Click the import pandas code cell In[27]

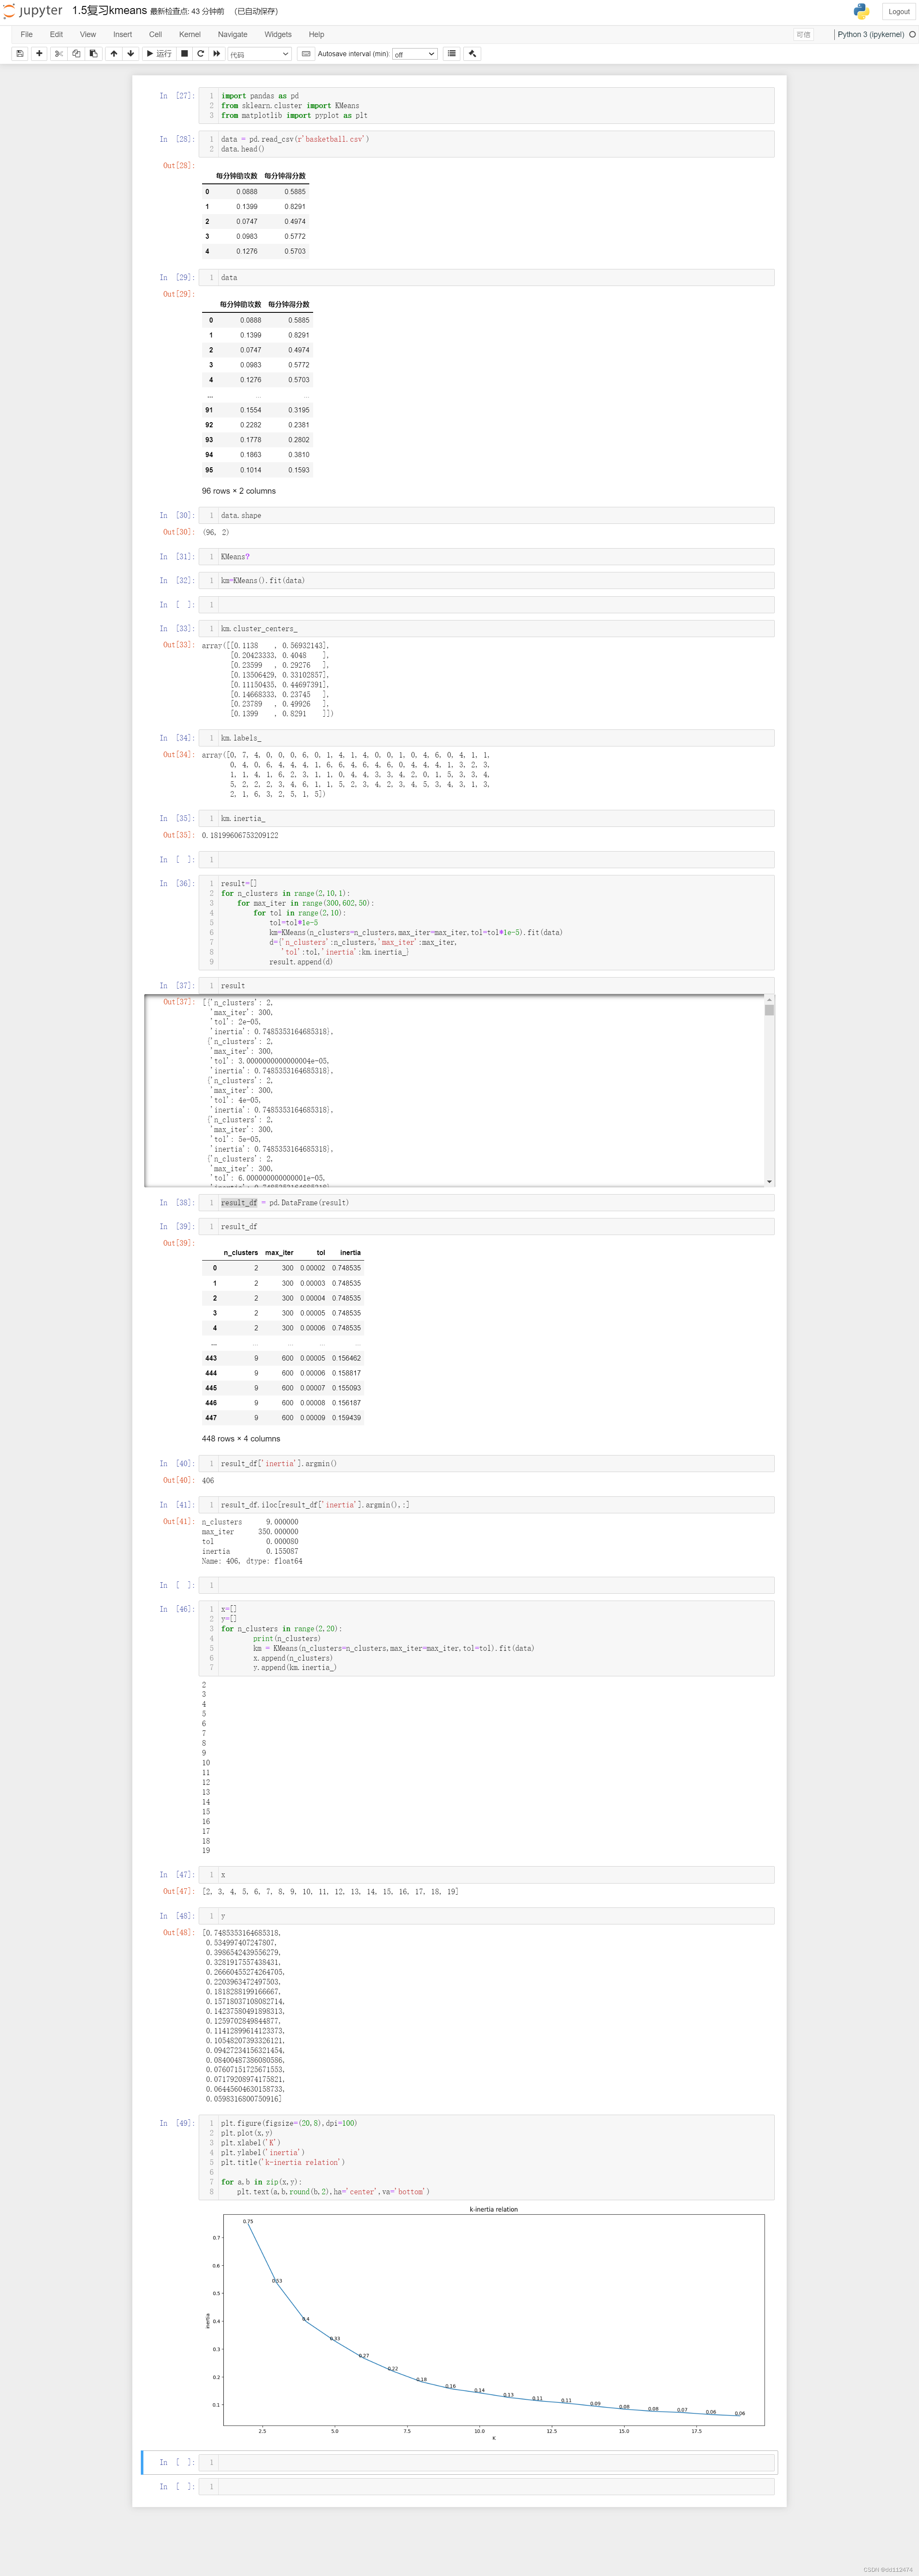click(x=486, y=106)
